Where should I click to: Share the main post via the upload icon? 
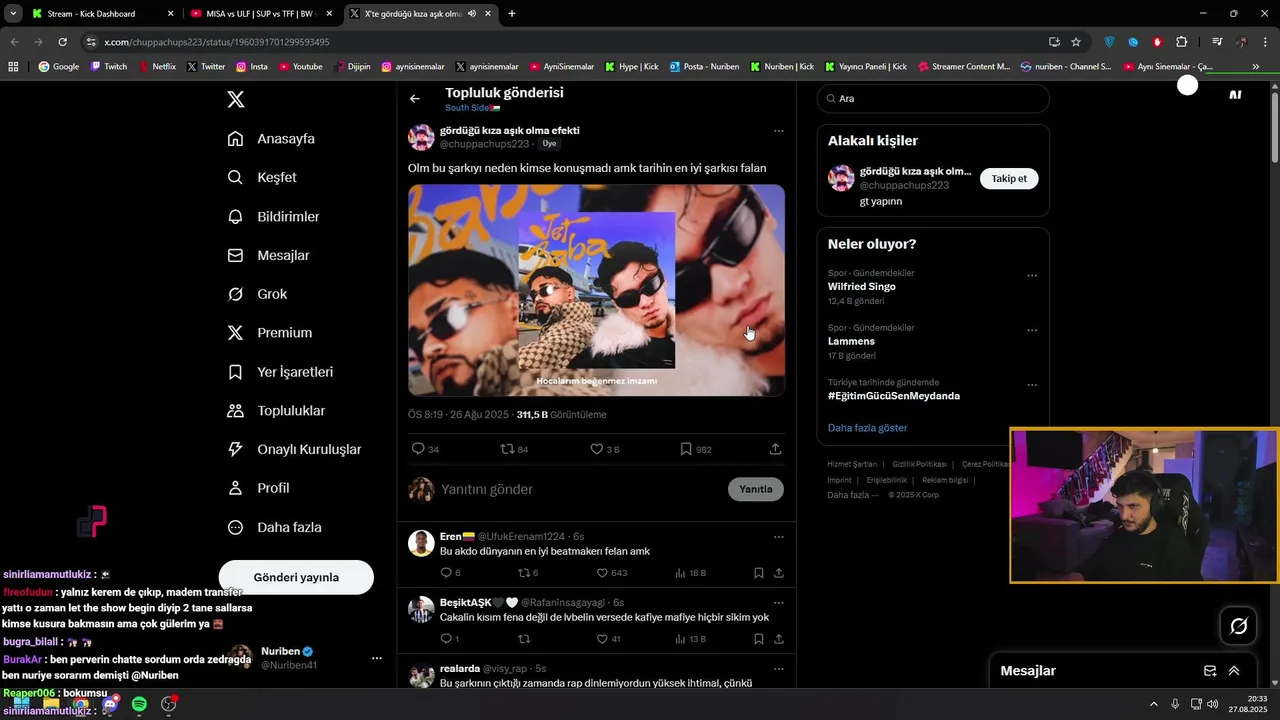[775, 449]
